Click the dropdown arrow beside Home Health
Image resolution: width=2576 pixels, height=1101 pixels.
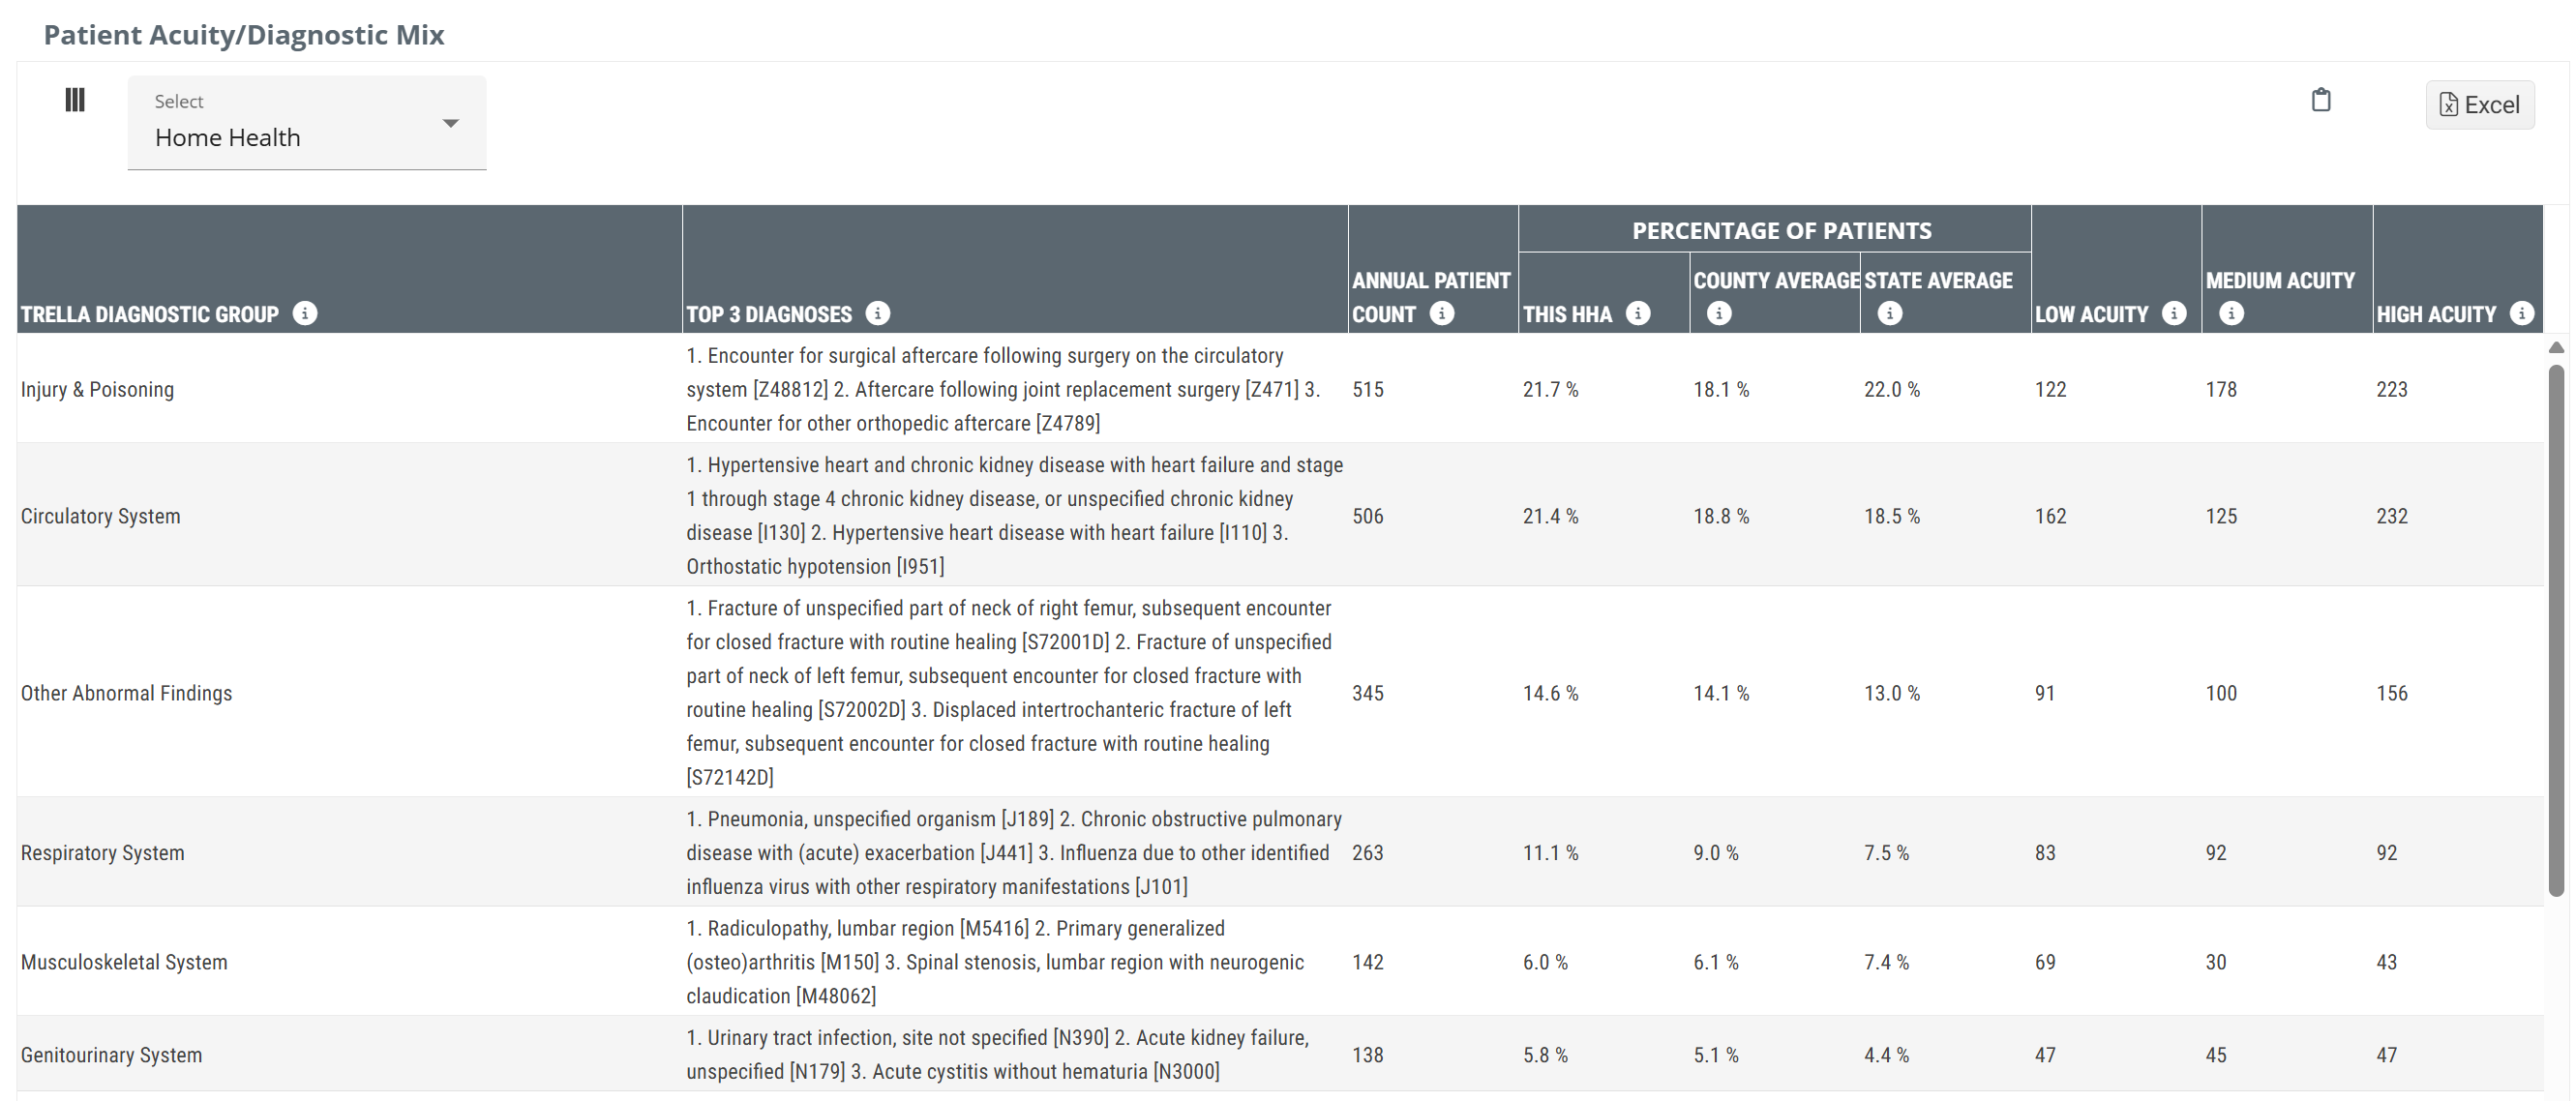(x=451, y=123)
